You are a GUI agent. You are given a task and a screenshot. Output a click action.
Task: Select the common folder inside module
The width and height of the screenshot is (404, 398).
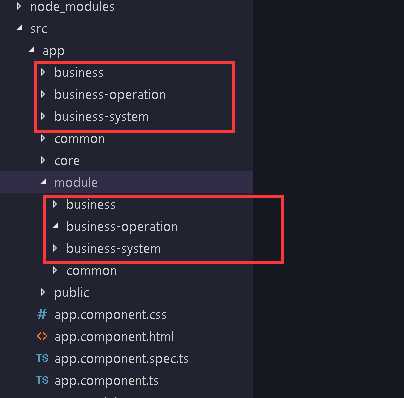click(91, 271)
